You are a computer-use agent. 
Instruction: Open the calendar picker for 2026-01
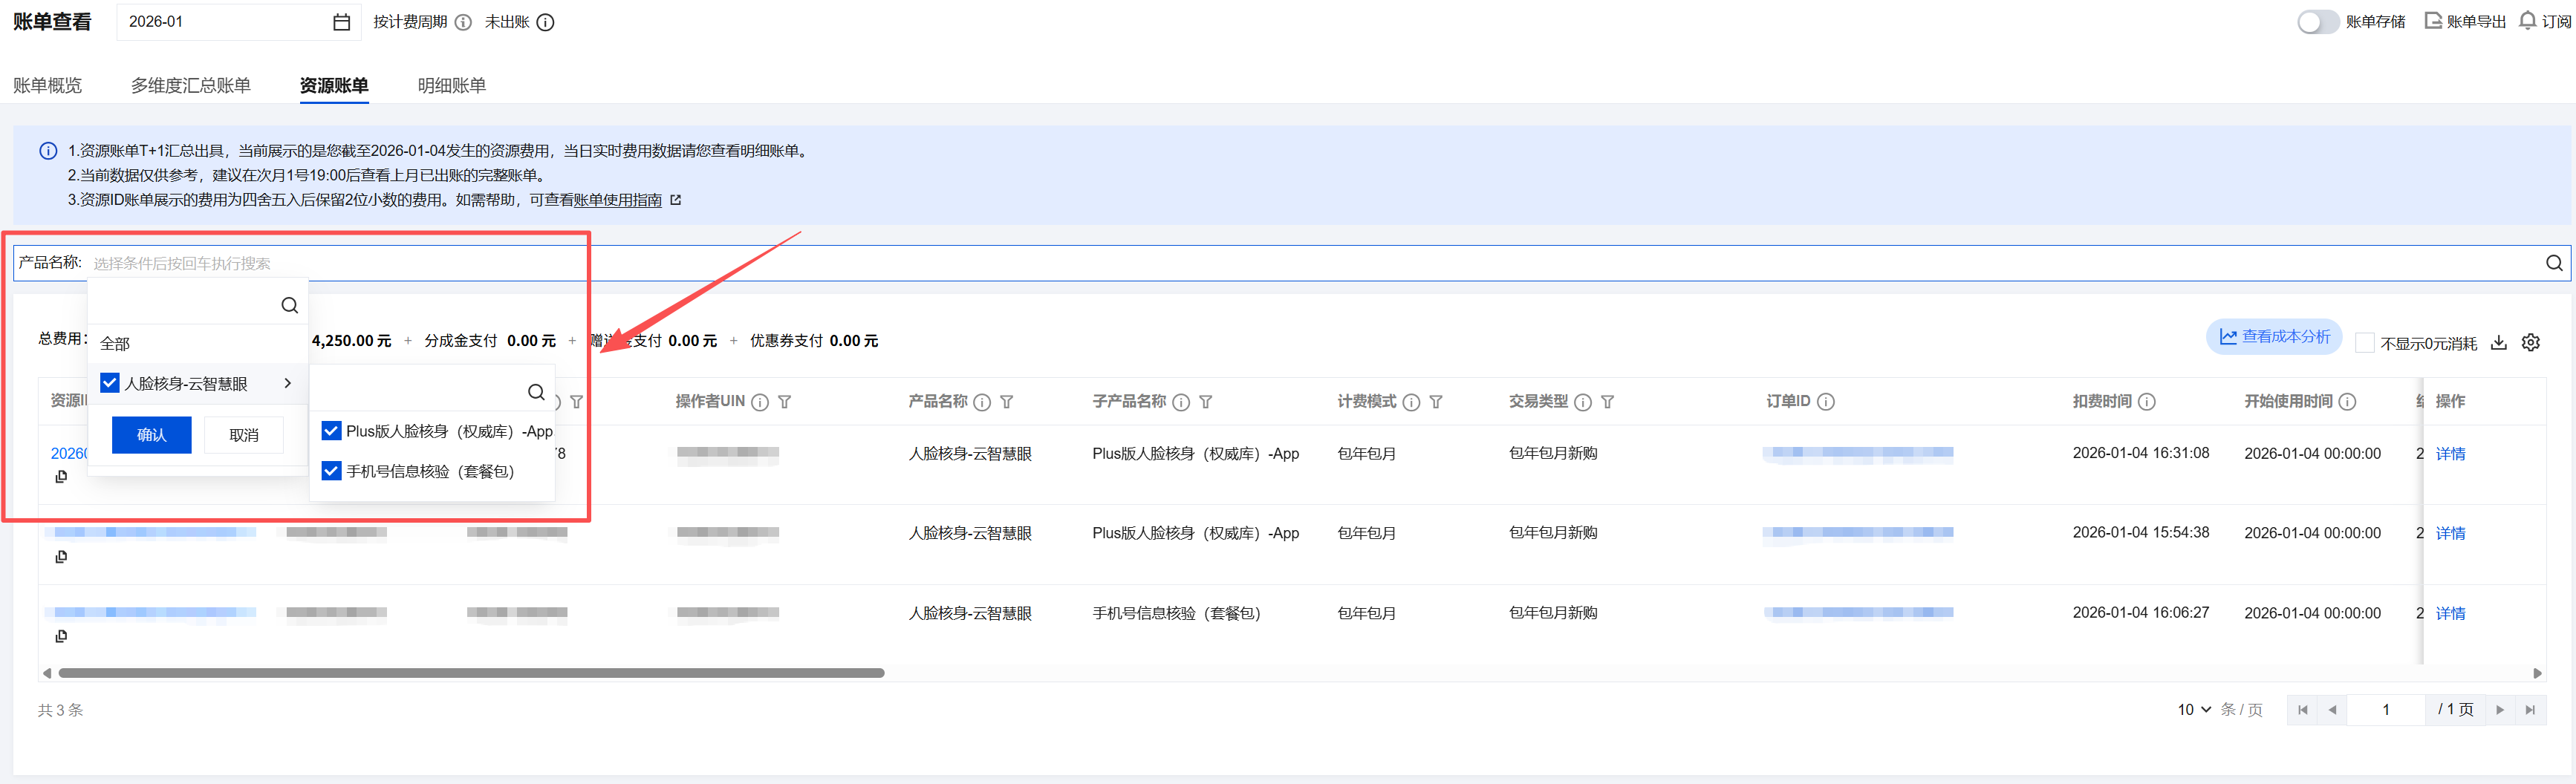click(x=341, y=22)
